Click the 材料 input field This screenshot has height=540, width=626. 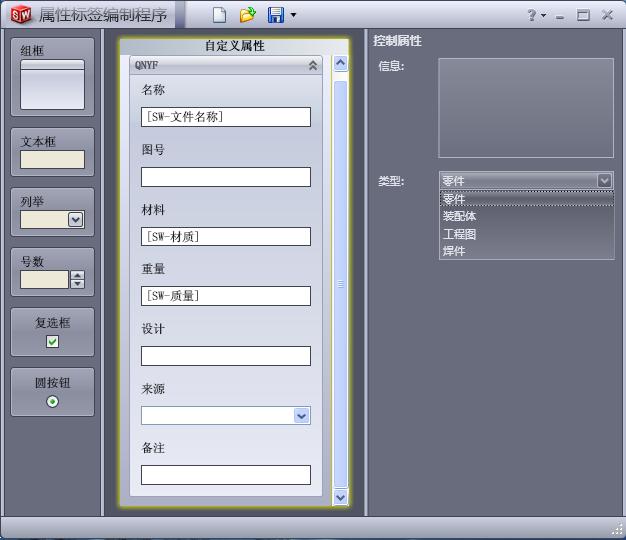(x=226, y=237)
